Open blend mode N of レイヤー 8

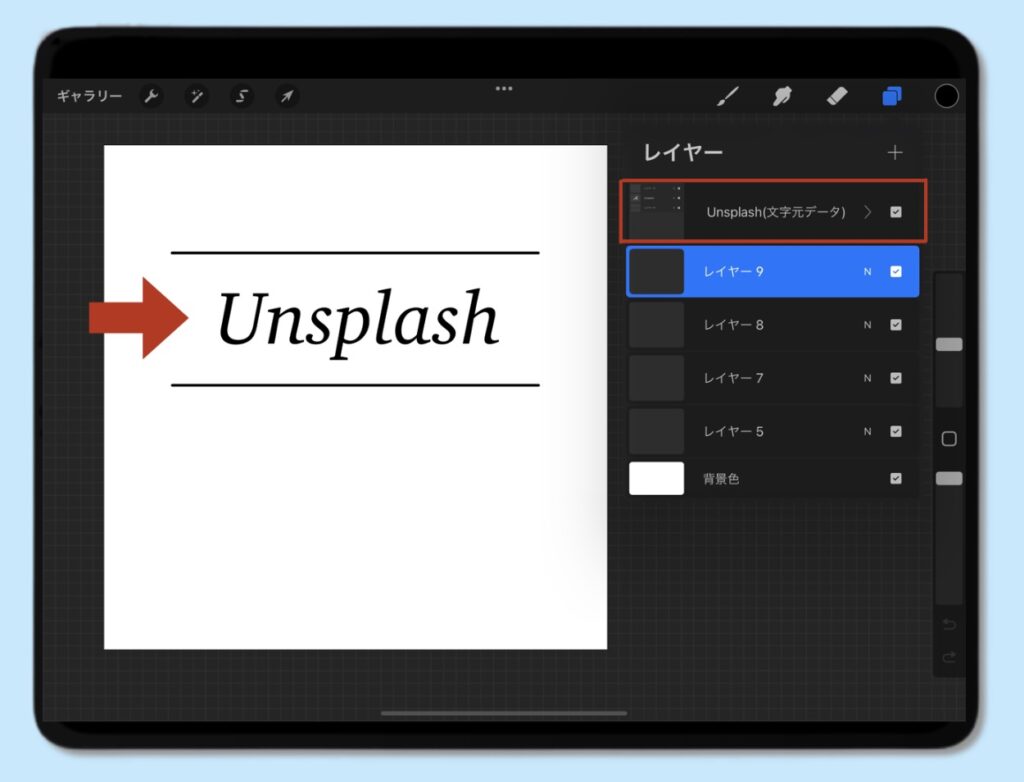tap(867, 325)
